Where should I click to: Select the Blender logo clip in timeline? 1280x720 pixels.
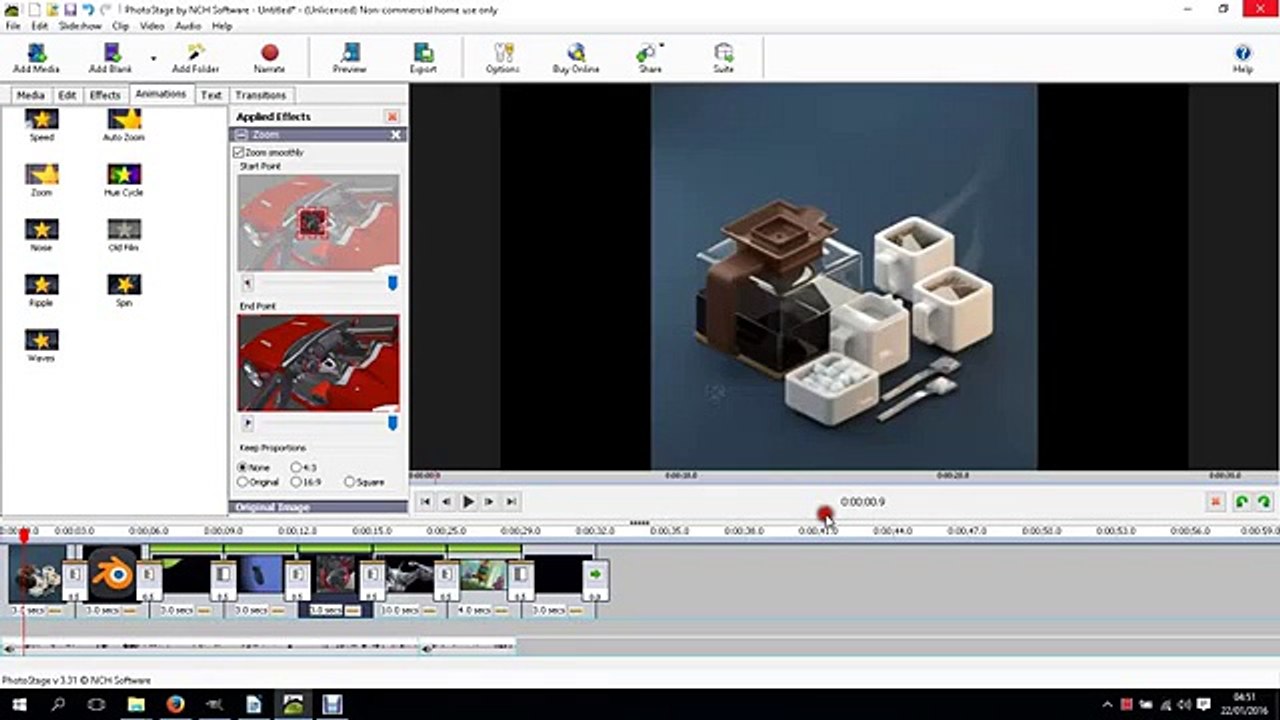112,573
